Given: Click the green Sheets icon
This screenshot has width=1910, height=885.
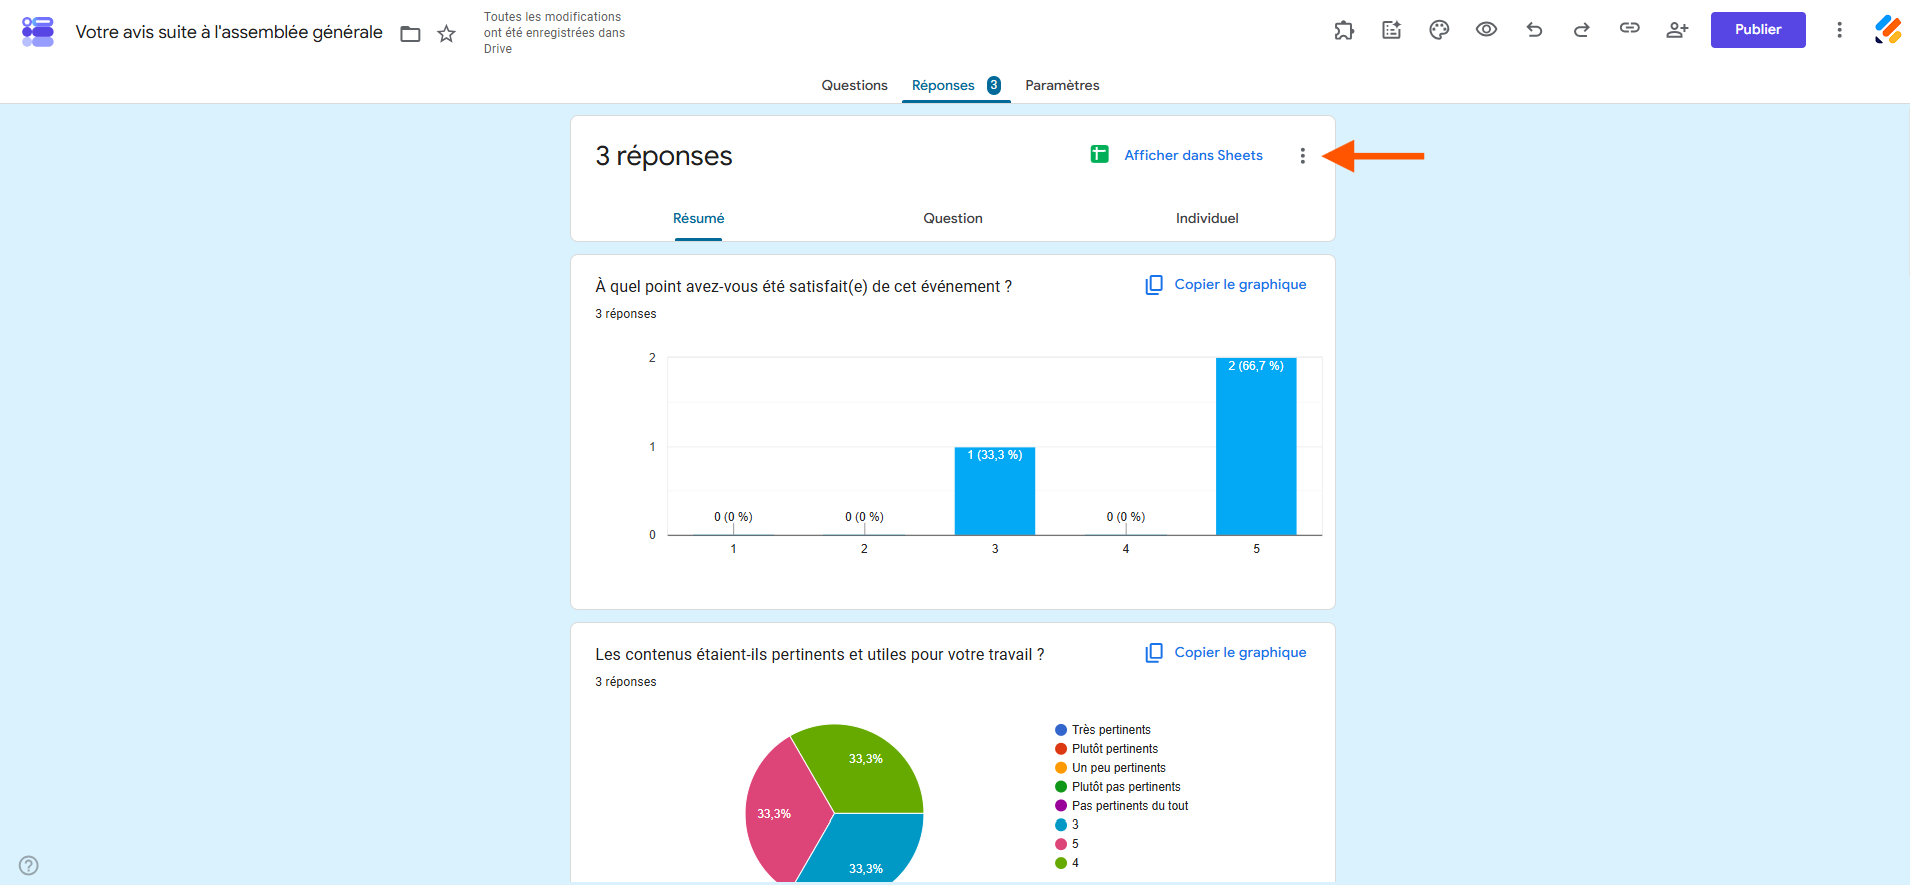Looking at the screenshot, I should click(1099, 154).
